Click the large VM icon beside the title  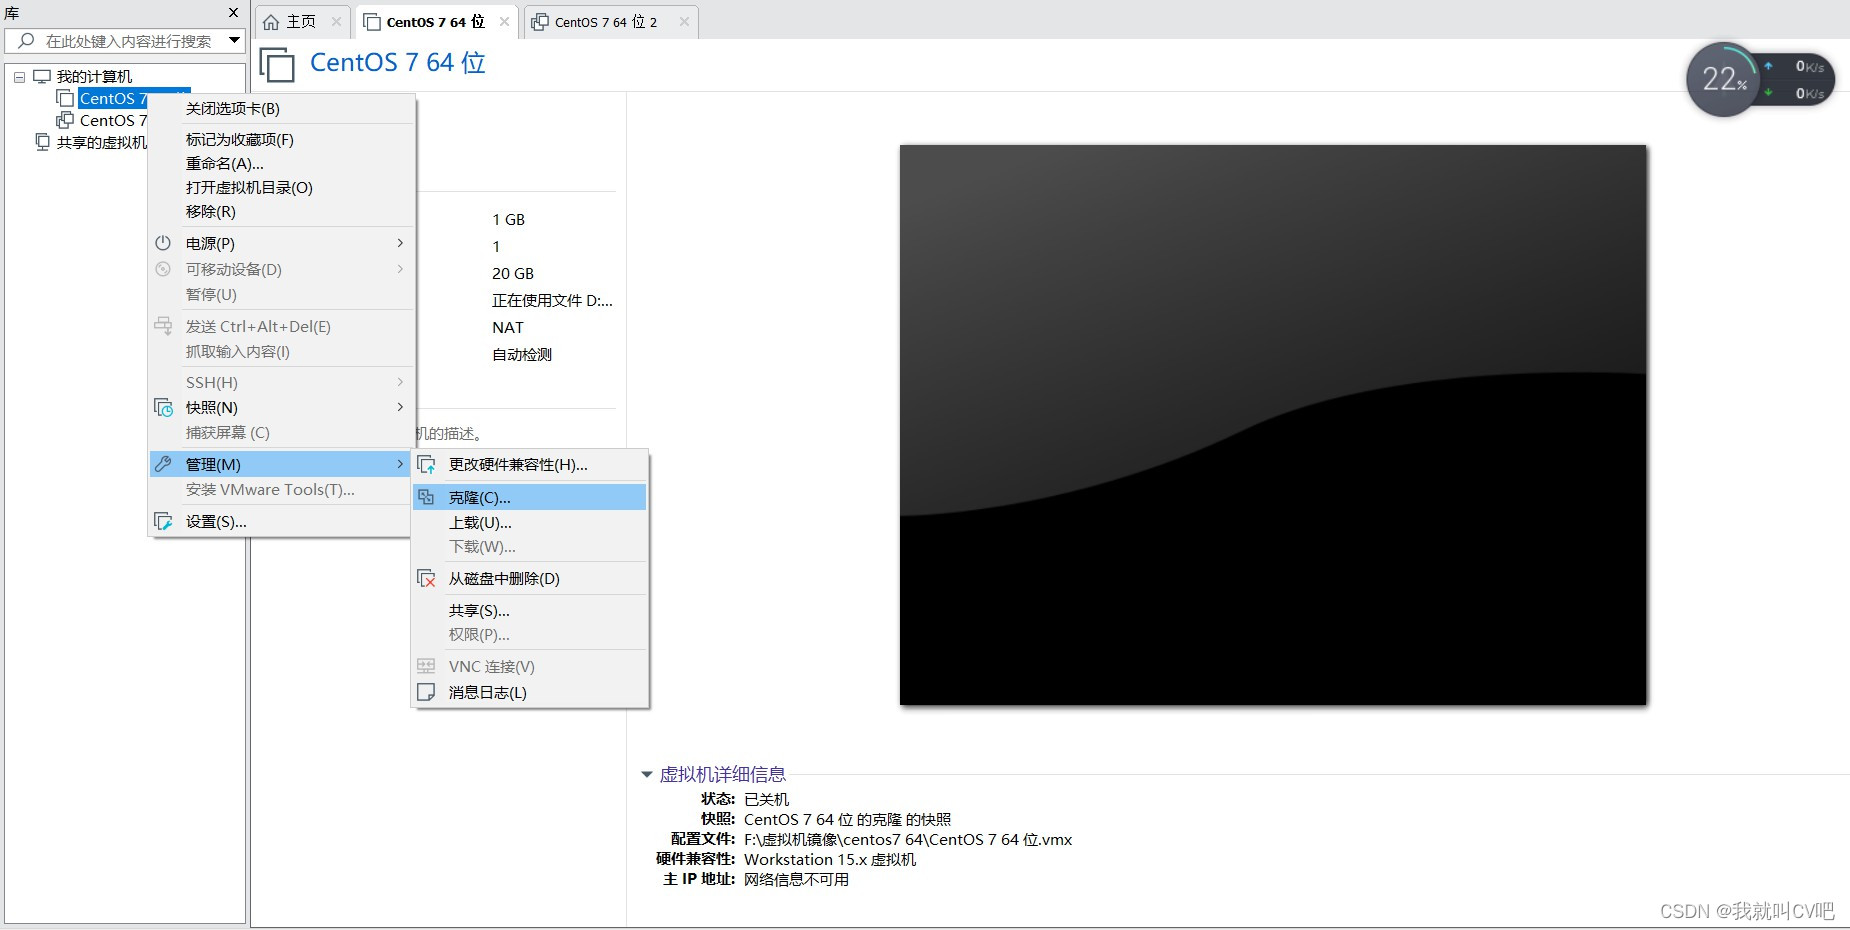277,64
